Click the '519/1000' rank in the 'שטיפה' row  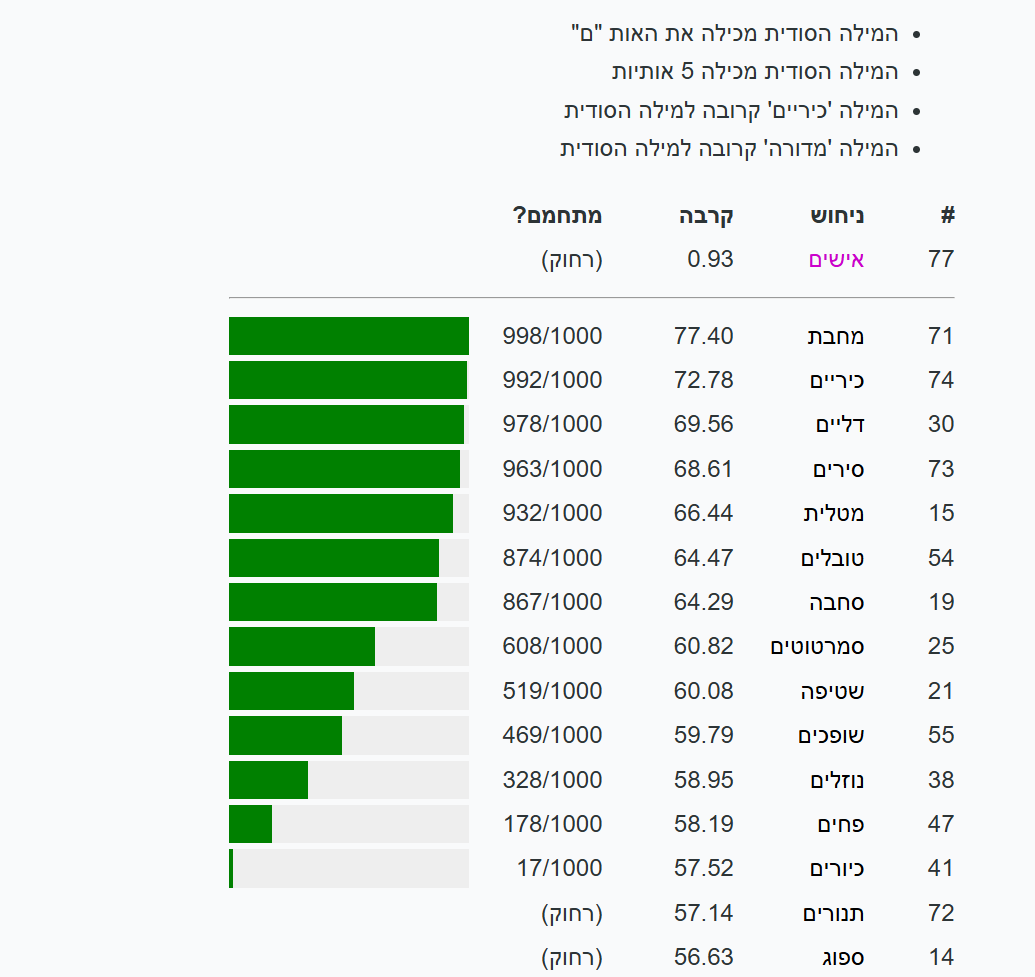coord(552,691)
